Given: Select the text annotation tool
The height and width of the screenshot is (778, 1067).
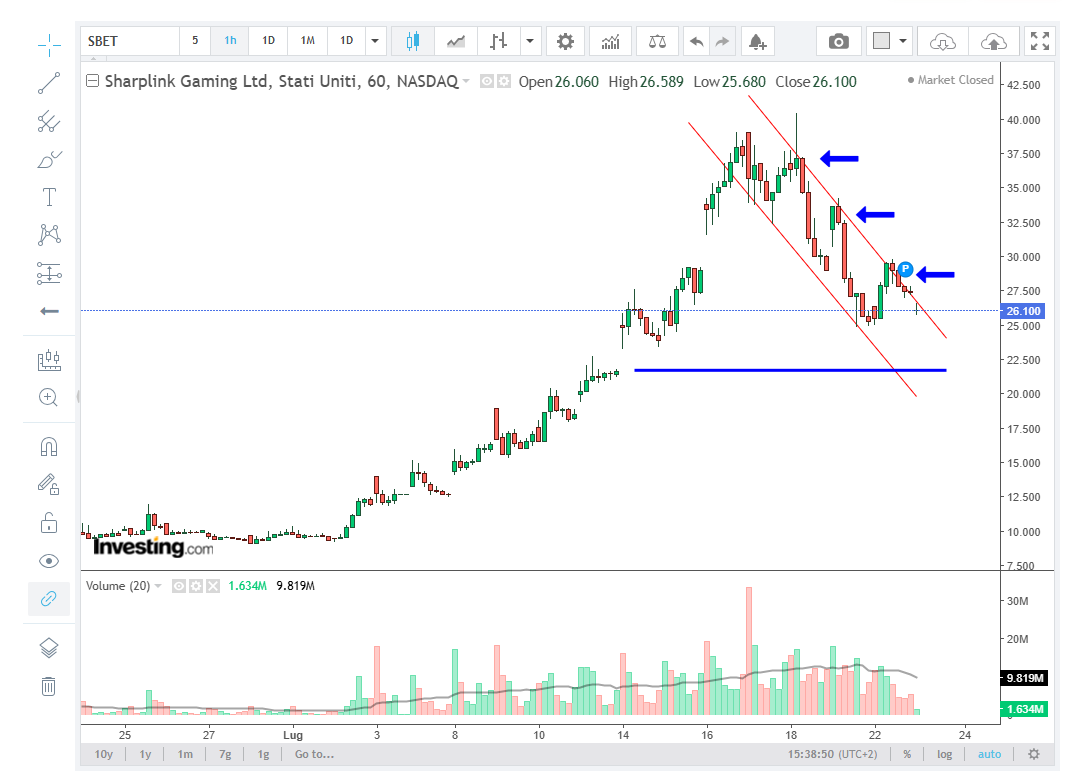Looking at the screenshot, I should [x=49, y=197].
